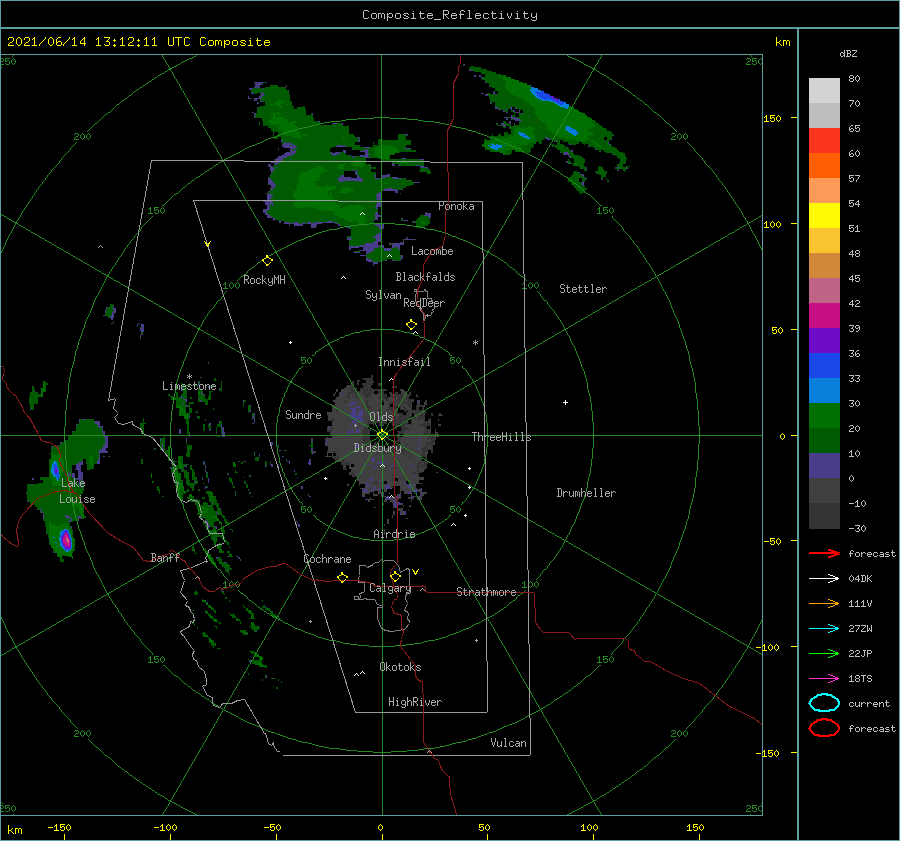The height and width of the screenshot is (841, 900).
Task: Click the dark green 20-10 dBZ swatch
Action: pyautogui.click(x=824, y=441)
